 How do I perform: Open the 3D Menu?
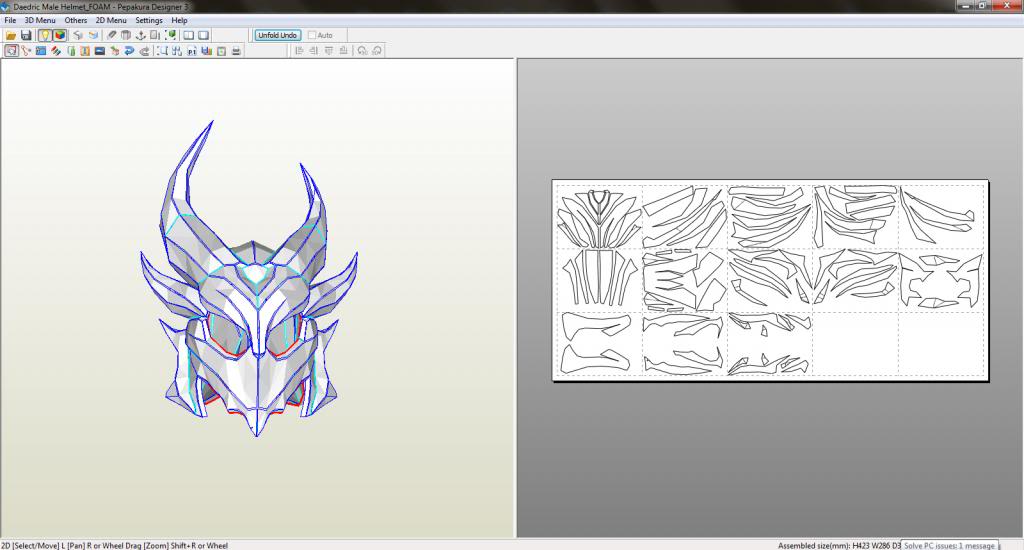(x=40, y=20)
